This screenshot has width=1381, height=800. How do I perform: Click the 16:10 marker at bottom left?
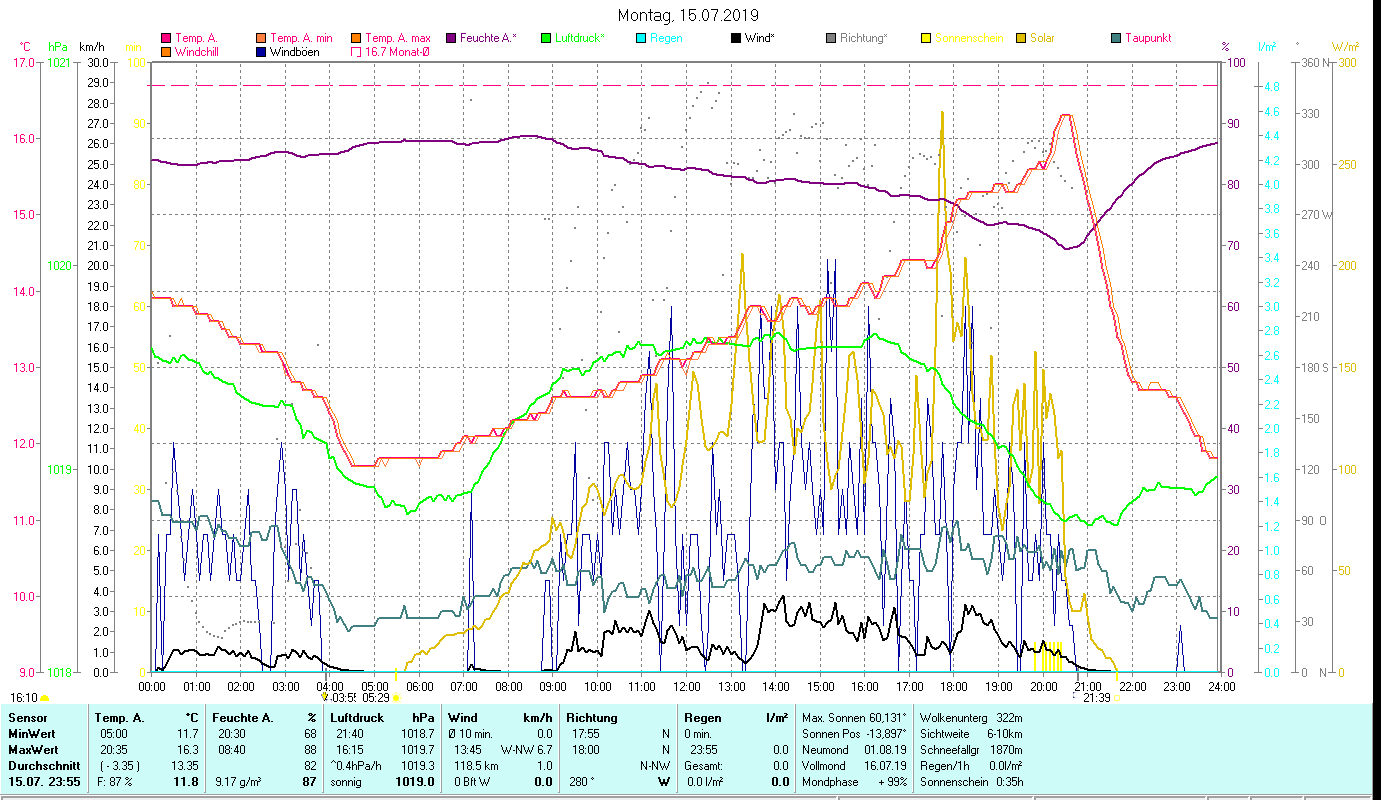point(24,697)
